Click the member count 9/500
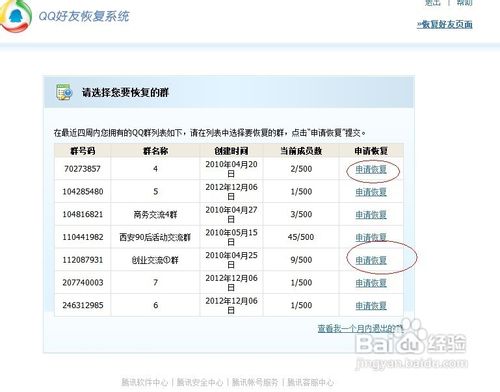 click(x=301, y=260)
